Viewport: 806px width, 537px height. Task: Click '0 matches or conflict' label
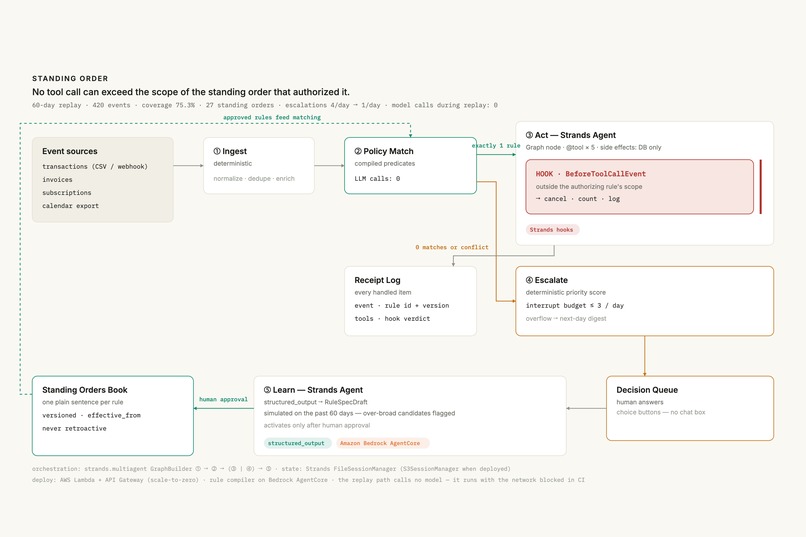(x=452, y=247)
